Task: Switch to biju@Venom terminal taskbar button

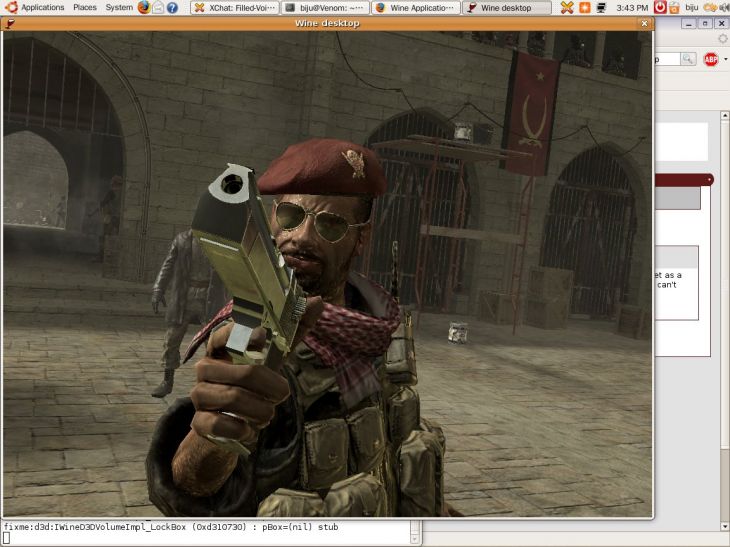Action: [x=325, y=7]
